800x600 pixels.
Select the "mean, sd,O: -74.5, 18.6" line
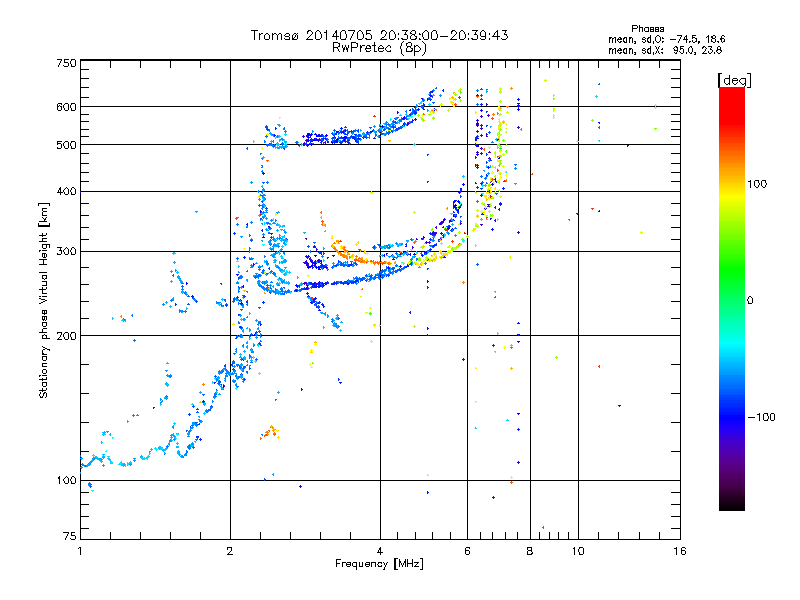[x=666, y=39]
